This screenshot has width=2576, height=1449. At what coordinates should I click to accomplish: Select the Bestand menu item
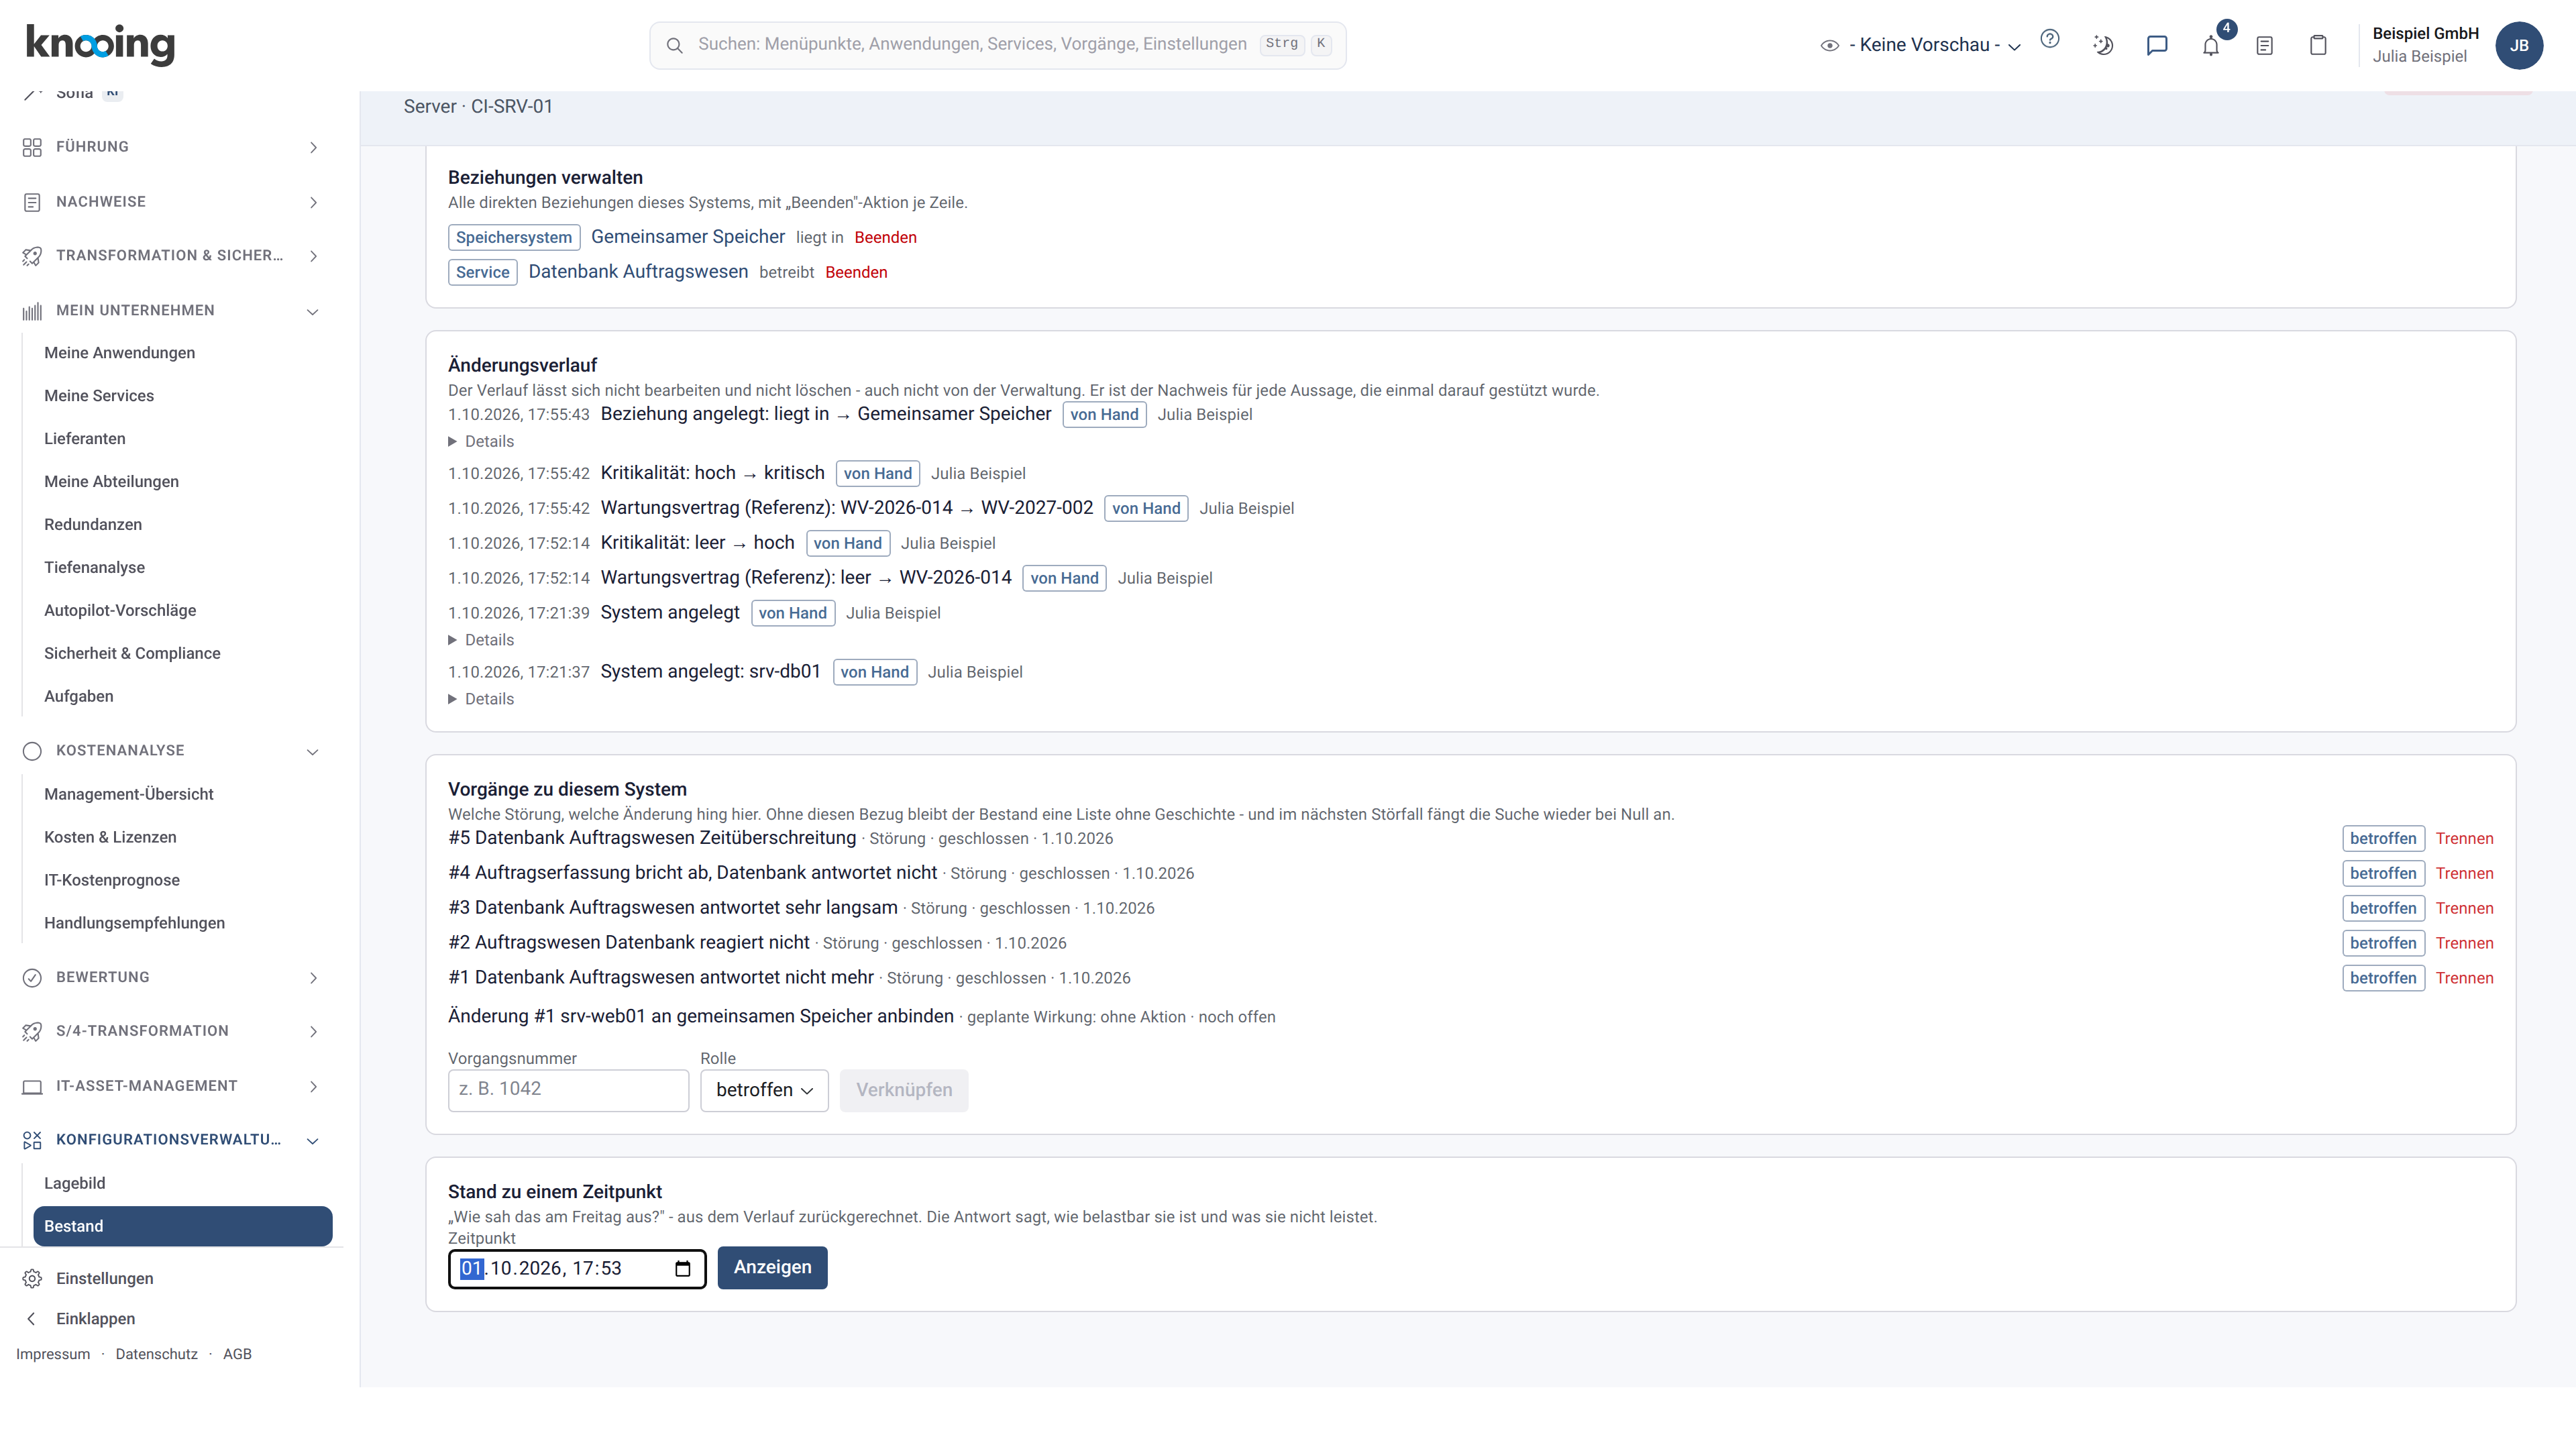click(x=183, y=1226)
